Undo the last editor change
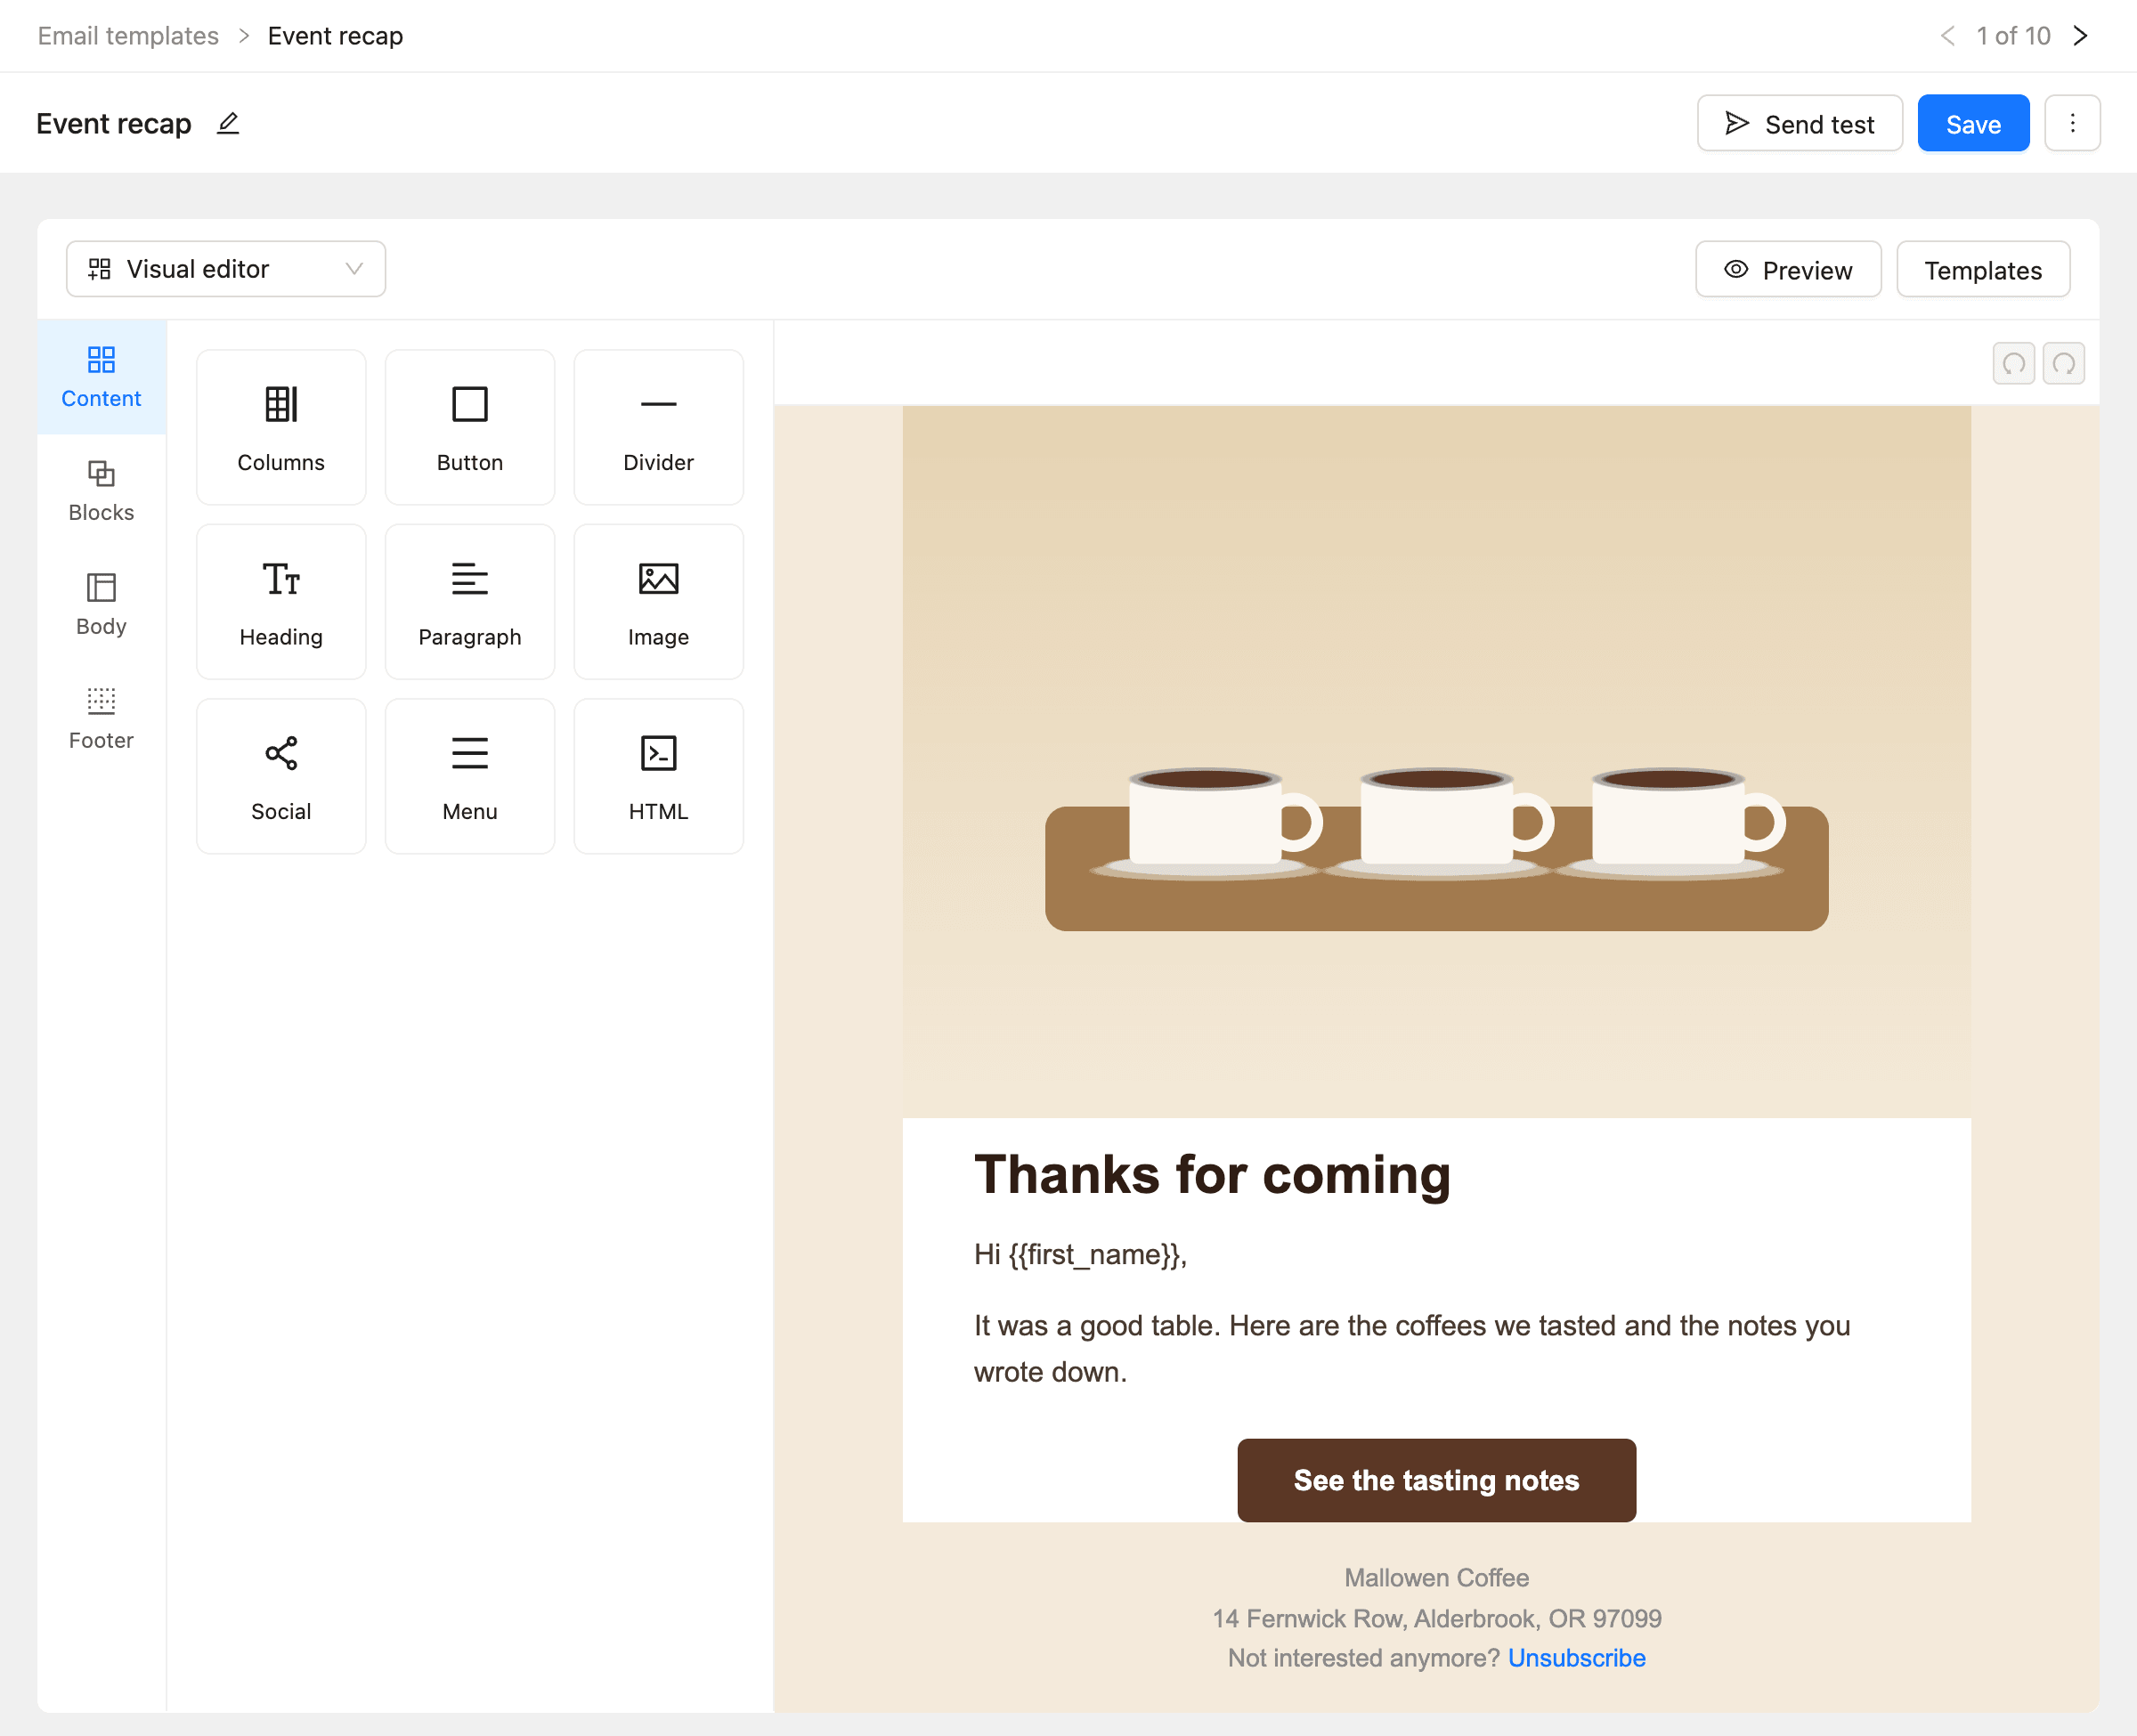 tap(2013, 363)
